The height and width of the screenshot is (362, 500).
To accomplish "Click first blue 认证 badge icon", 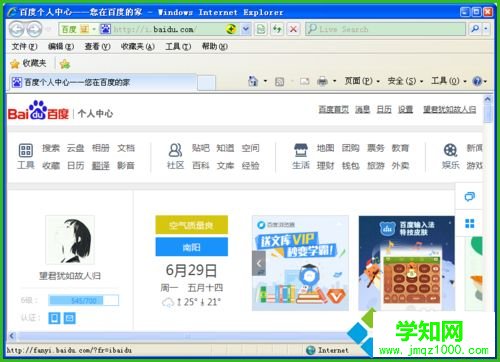I will pos(54,318).
